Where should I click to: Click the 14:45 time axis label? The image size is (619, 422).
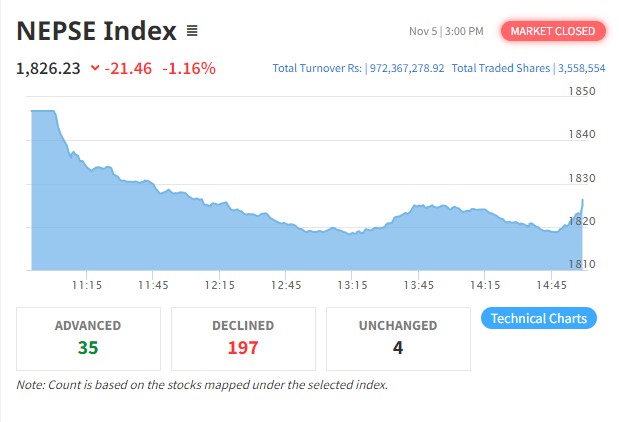click(550, 285)
